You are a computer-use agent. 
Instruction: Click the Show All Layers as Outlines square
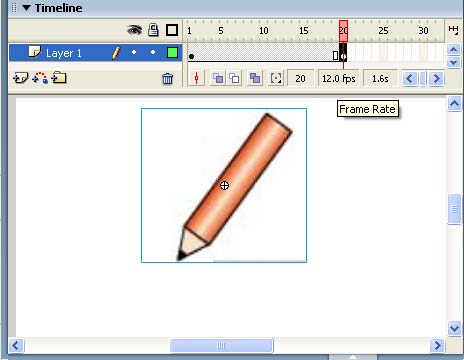(x=172, y=30)
